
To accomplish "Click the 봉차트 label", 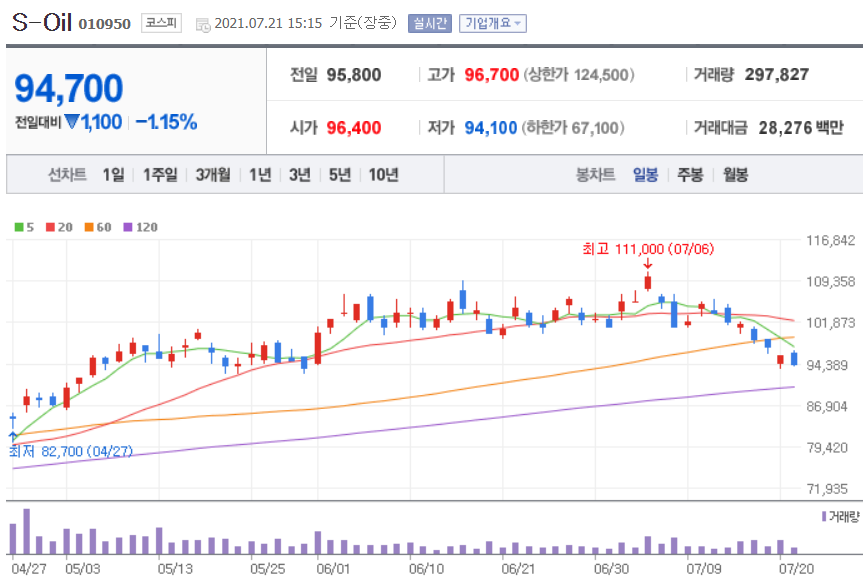I will [595, 175].
